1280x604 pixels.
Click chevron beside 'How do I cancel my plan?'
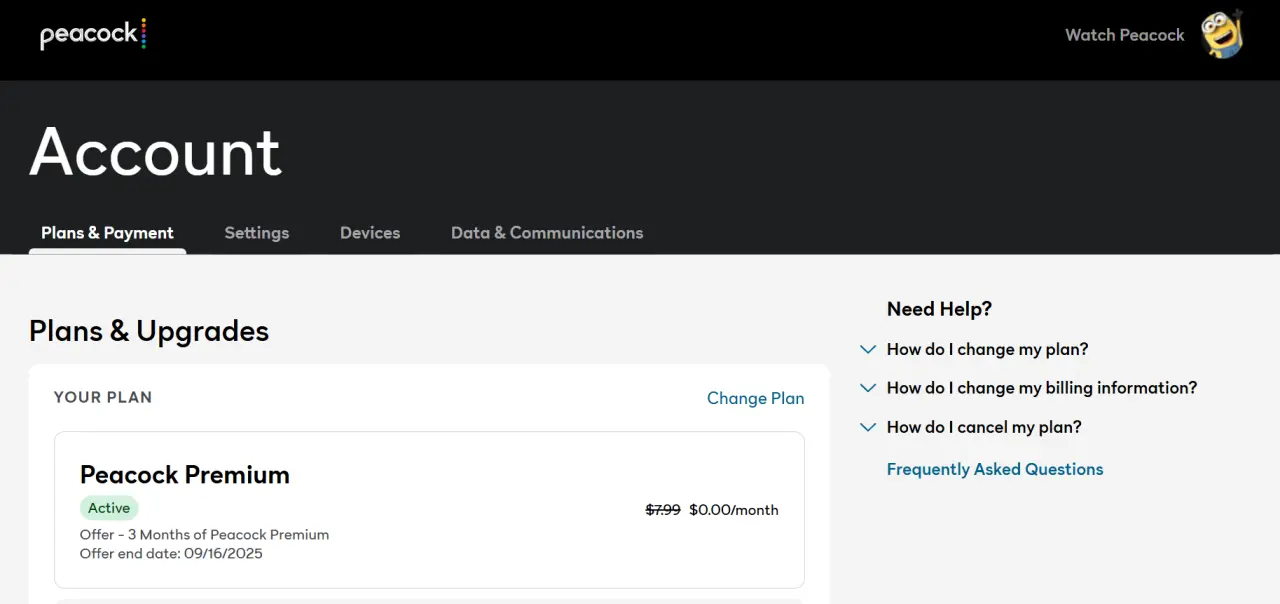(x=868, y=427)
